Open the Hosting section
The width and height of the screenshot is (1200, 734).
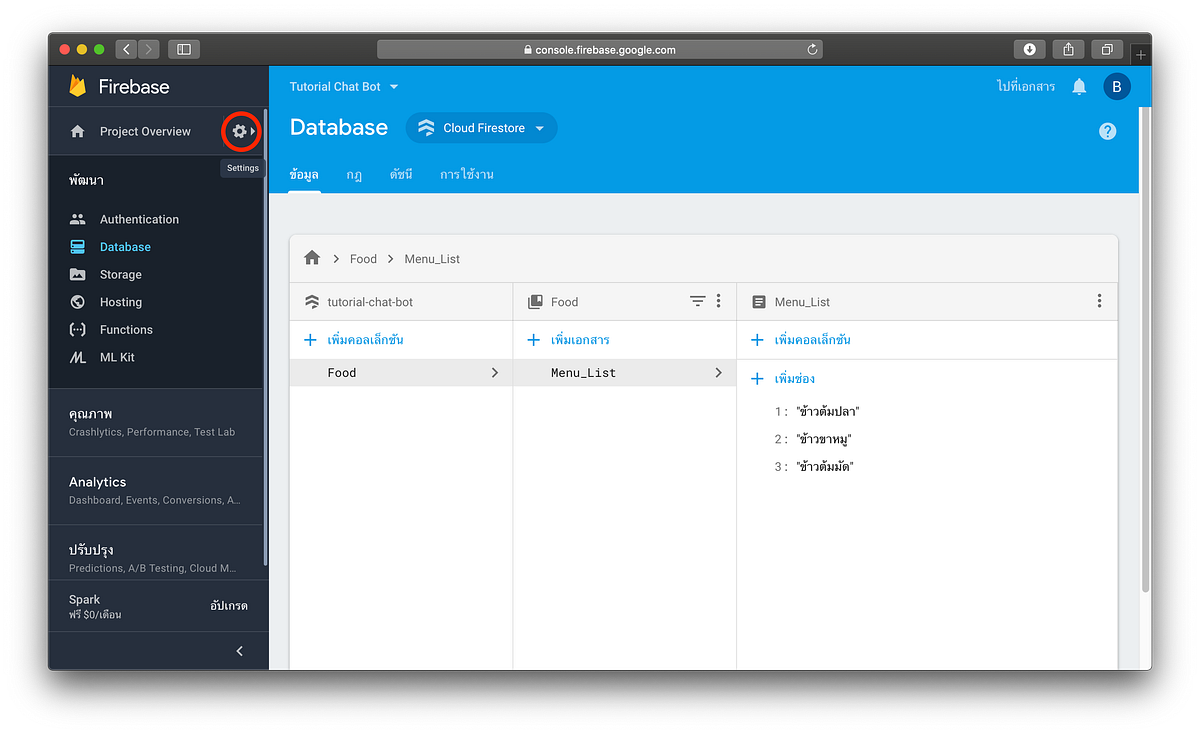point(119,301)
